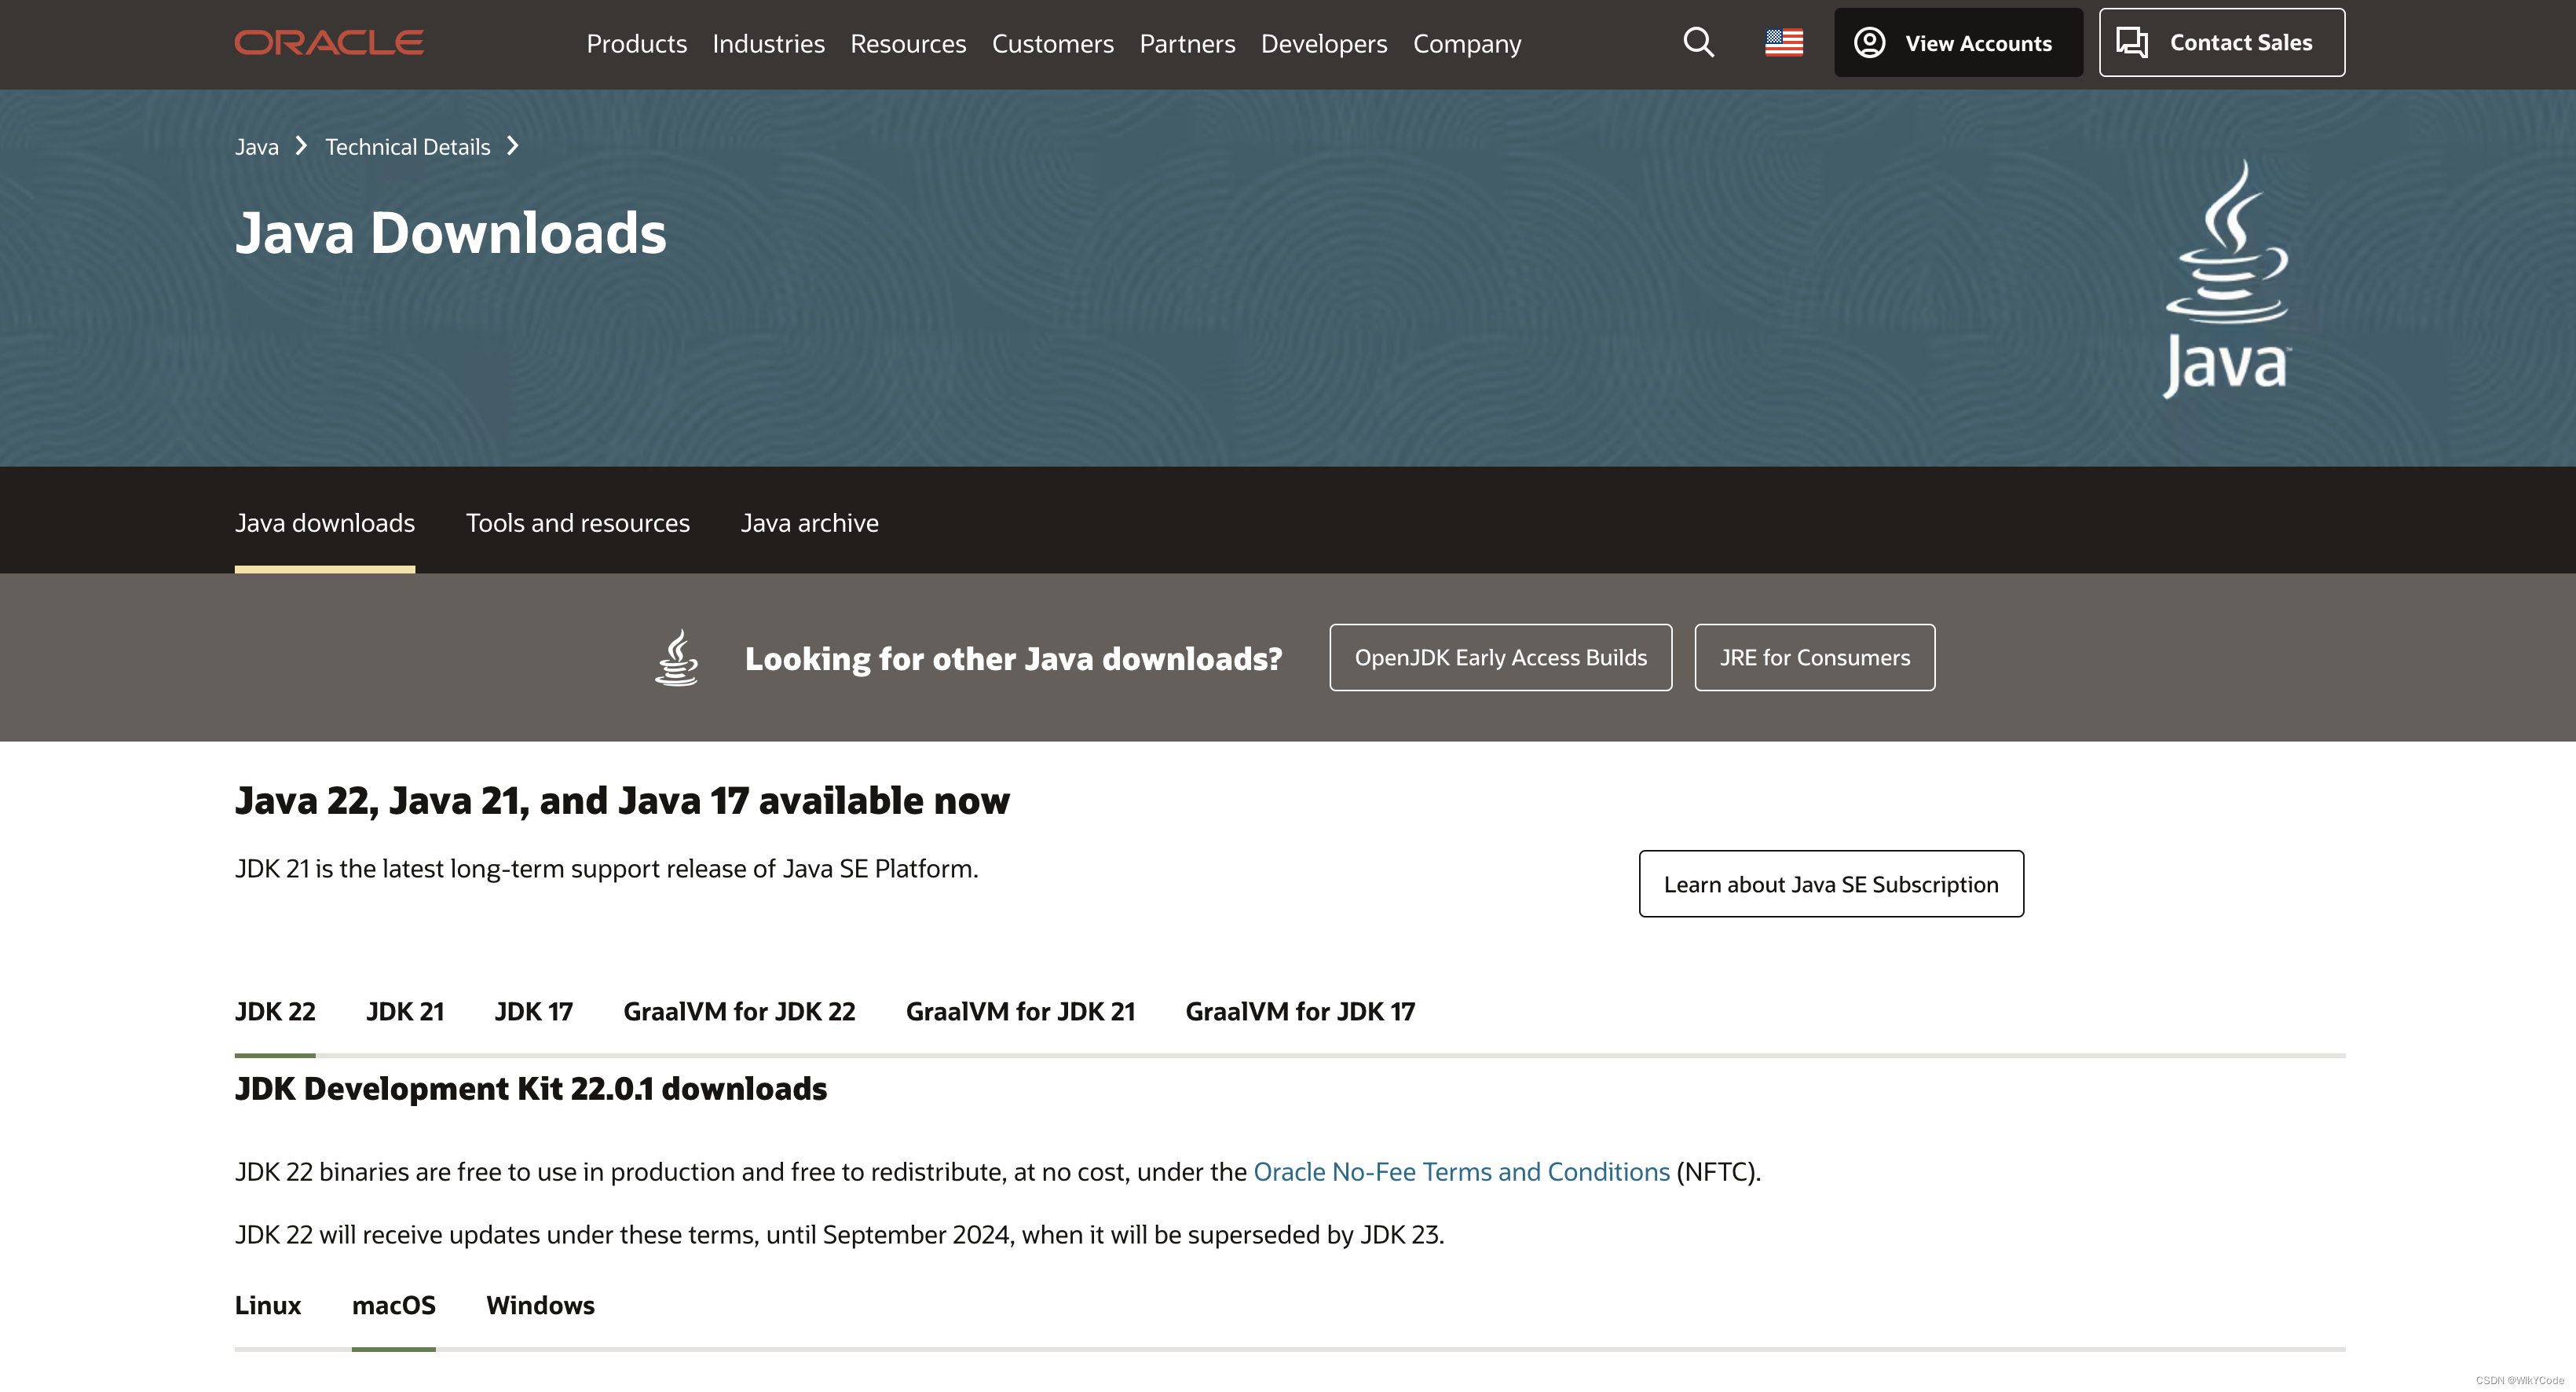The height and width of the screenshot is (1392, 2576).
Task: Click the Oracle logo
Action: (329, 43)
